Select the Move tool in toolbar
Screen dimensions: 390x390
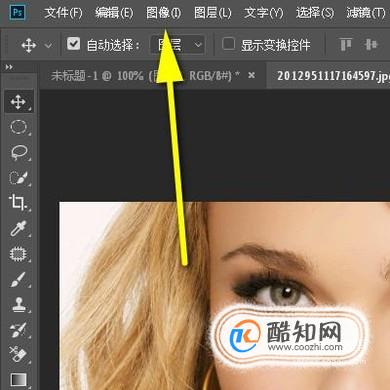19,101
